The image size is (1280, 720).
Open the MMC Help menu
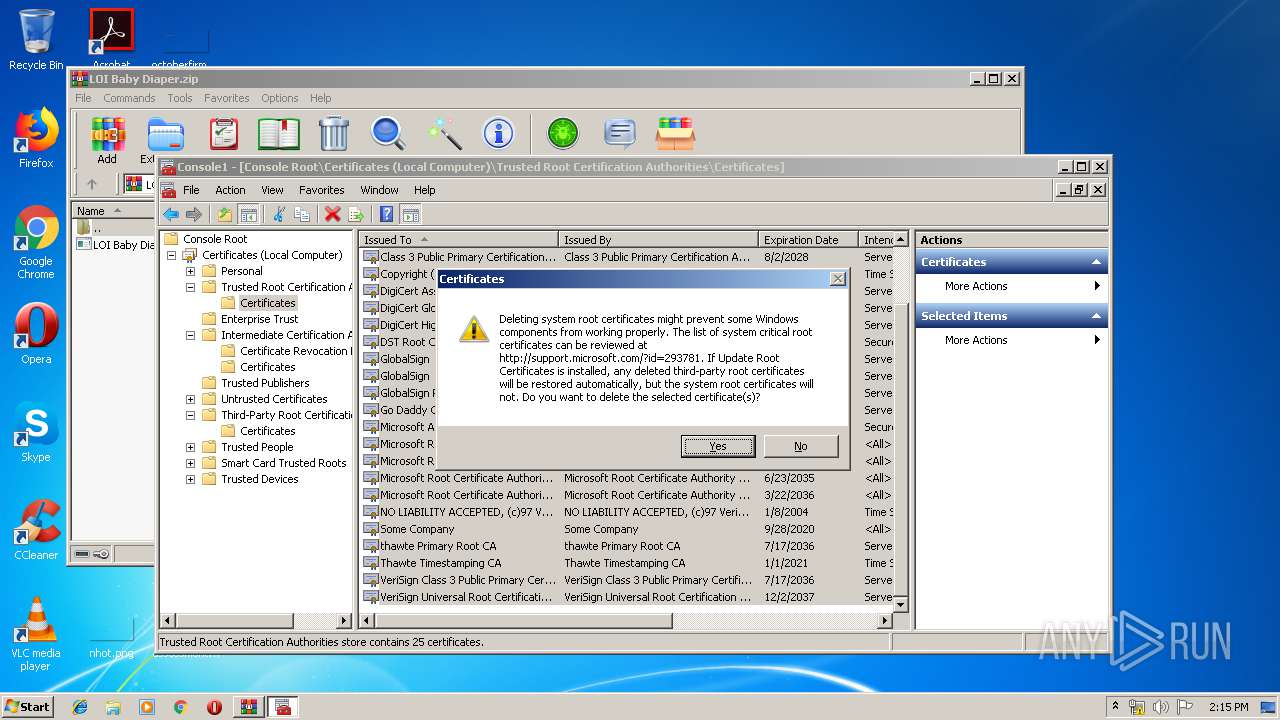coord(424,190)
